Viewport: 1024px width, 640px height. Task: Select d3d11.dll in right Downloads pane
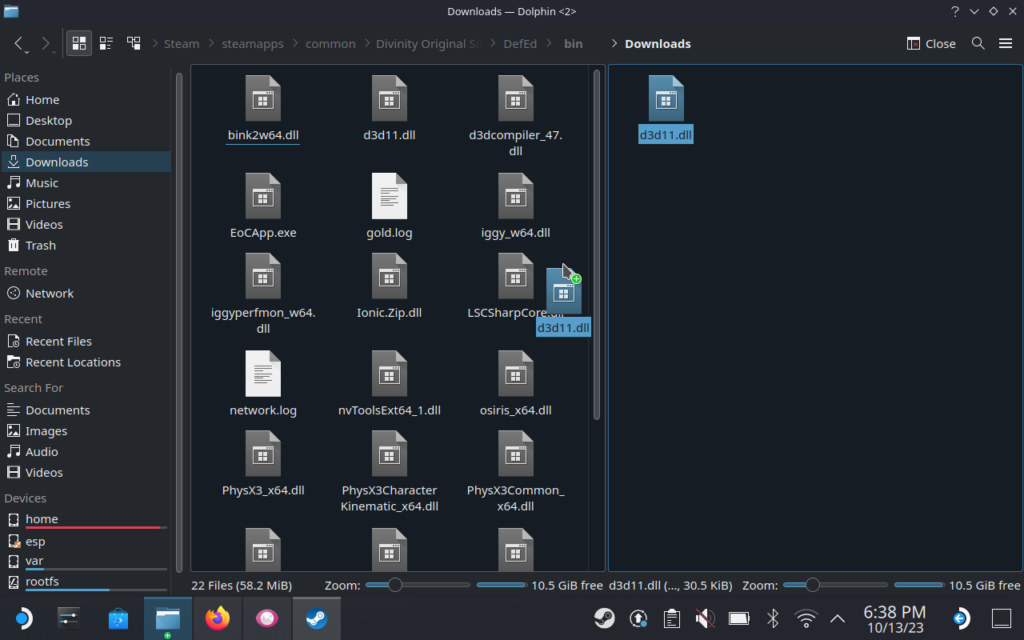pos(665,99)
